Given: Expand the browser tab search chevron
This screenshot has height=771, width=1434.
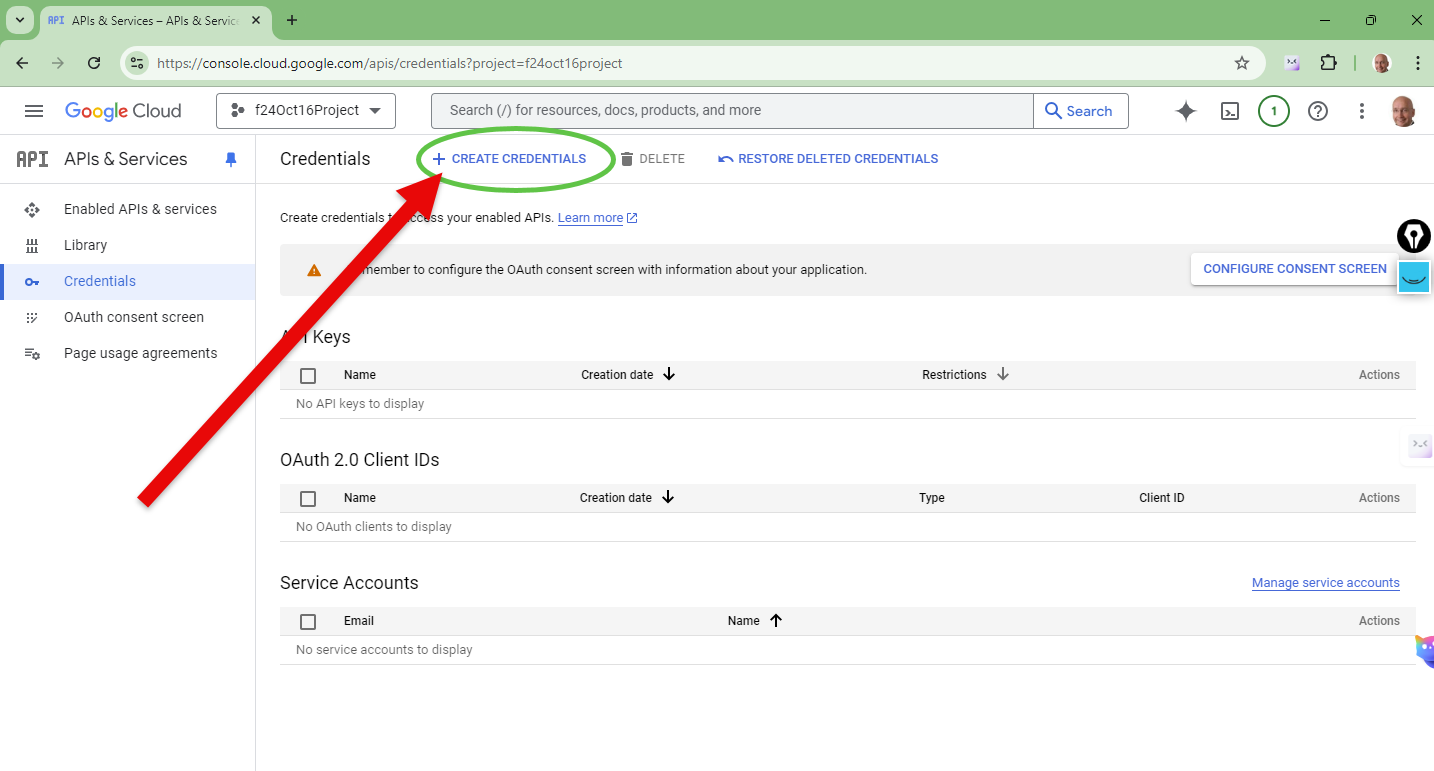Looking at the screenshot, I should (x=19, y=20).
